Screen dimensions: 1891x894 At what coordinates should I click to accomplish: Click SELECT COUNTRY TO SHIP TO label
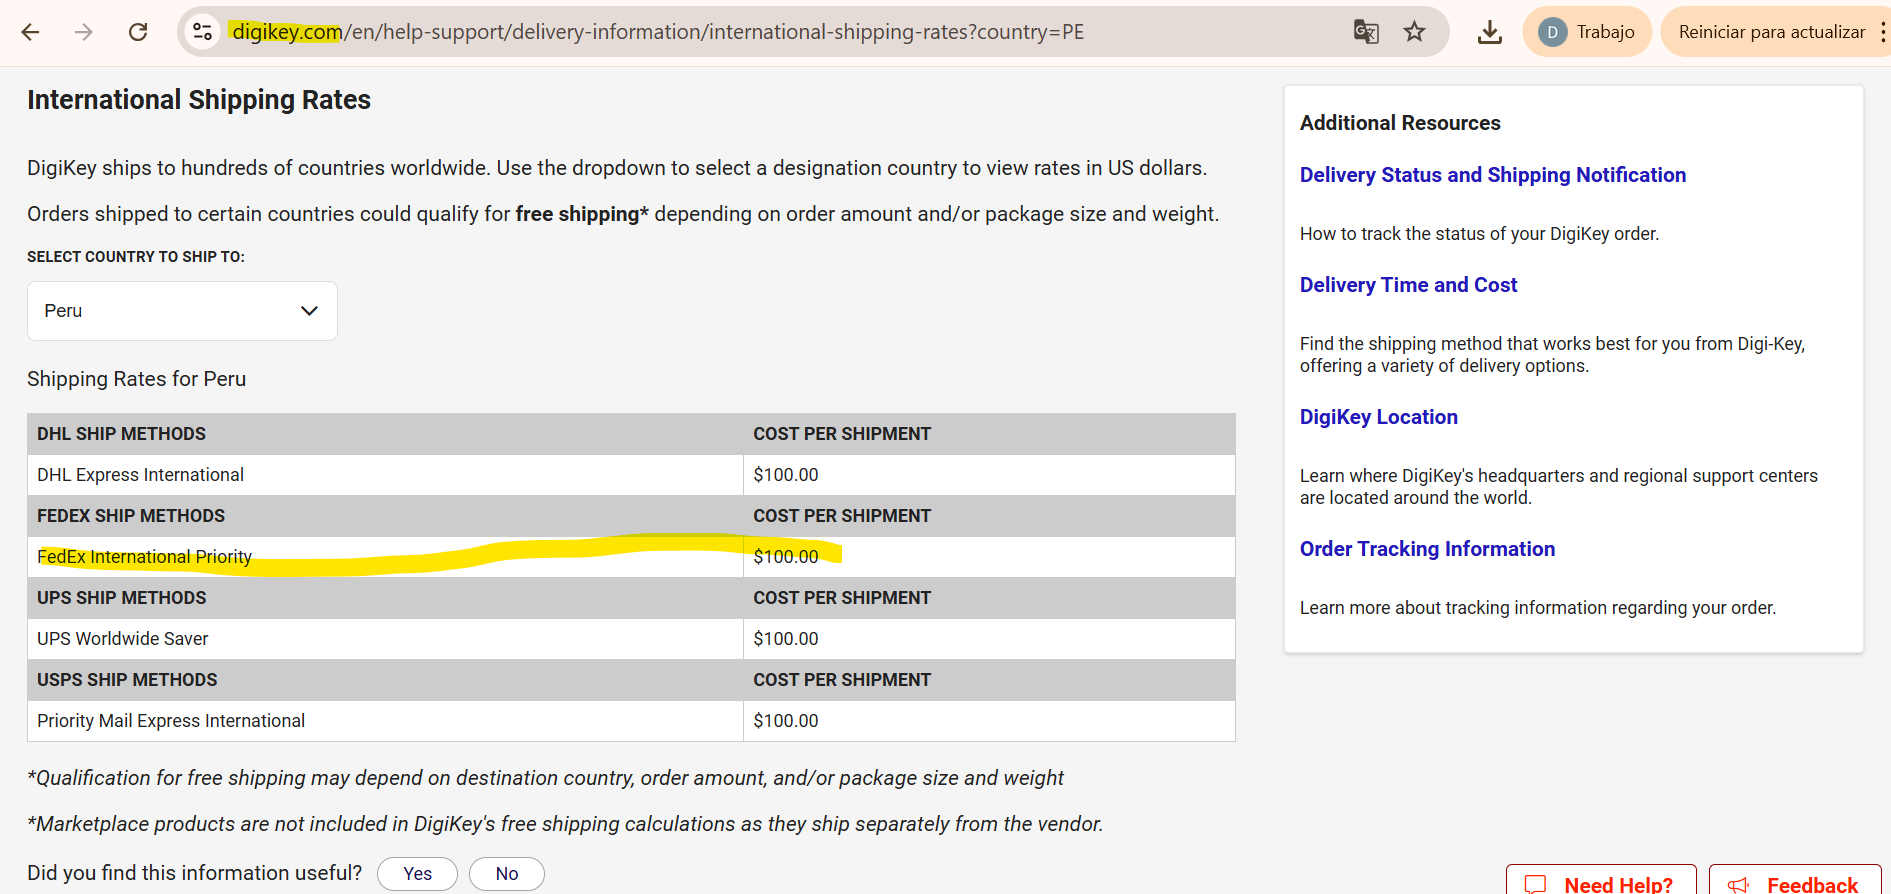[136, 257]
